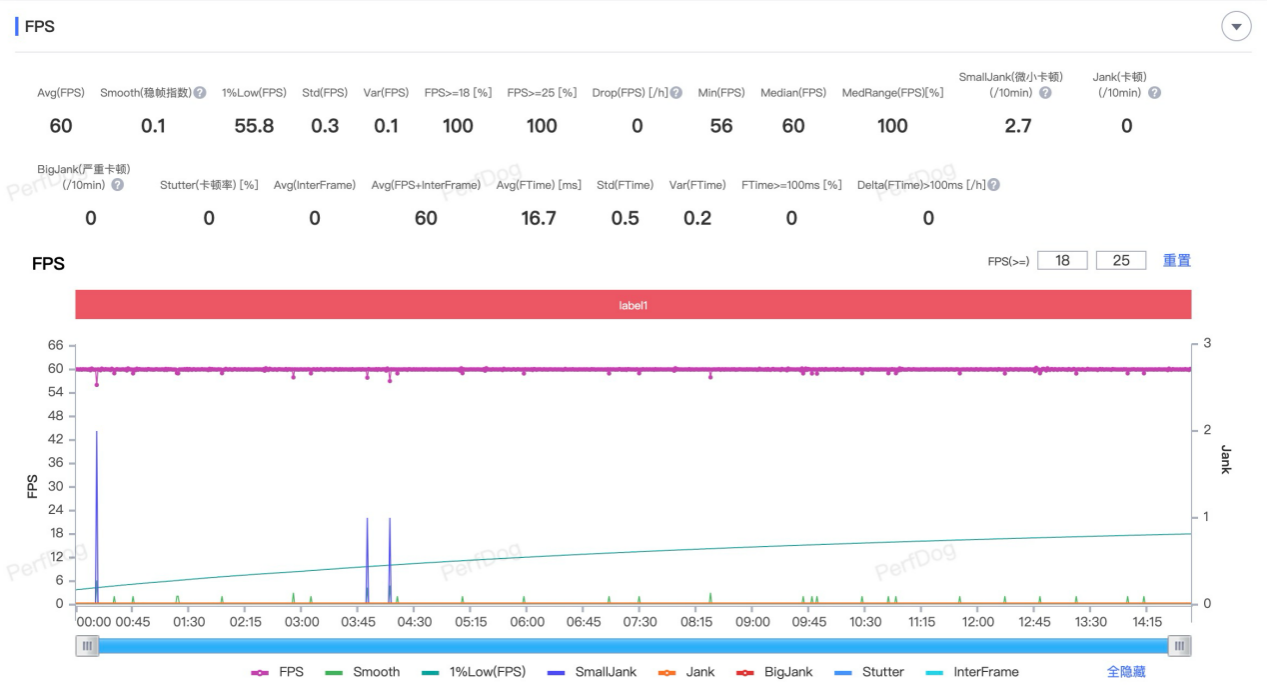Click help icon next to Delta(FTime)>100ms
This screenshot has height=685, width=1267.
pos(993,185)
